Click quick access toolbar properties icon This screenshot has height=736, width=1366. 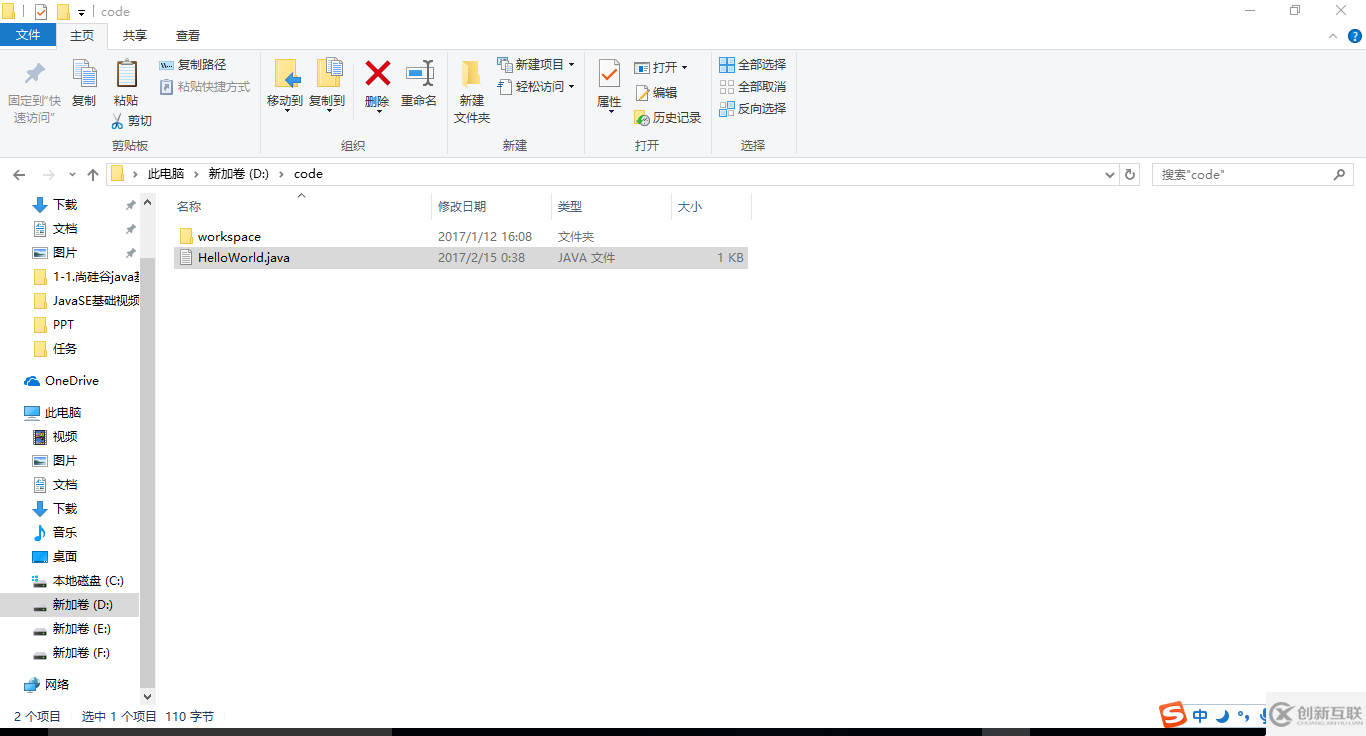[x=40, y=12]
